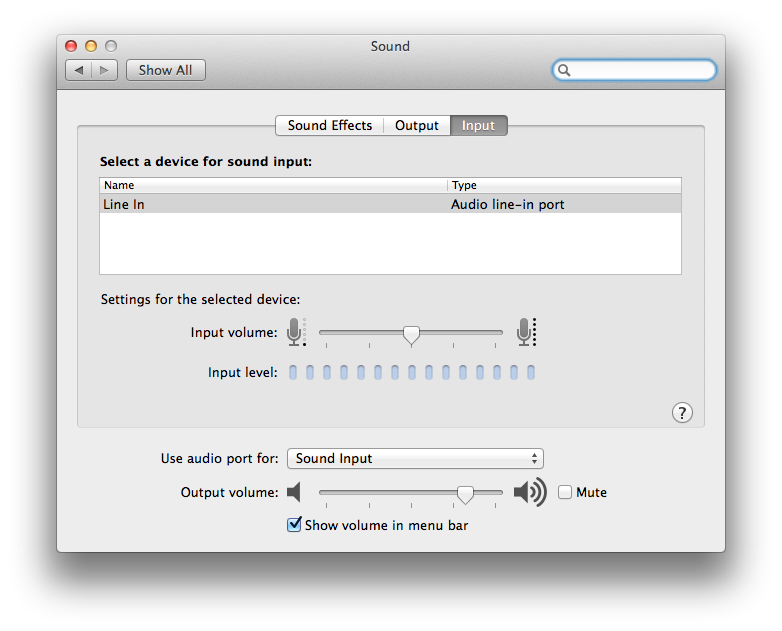Click the low input volume microphone icon
The width and height of the screenshot is (782, 631).
pos(296,332)
